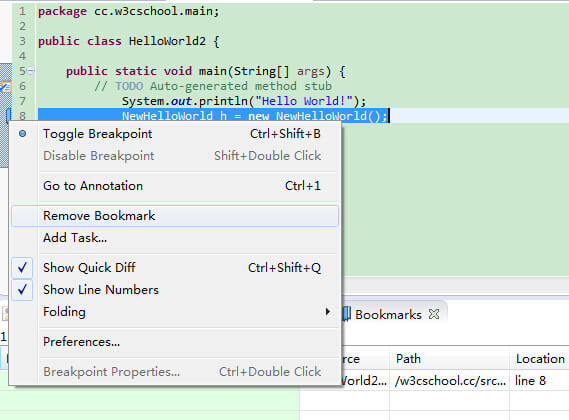569x420 pixels.
Task: Open Add Task... dialog
Action: coord(175,238)
